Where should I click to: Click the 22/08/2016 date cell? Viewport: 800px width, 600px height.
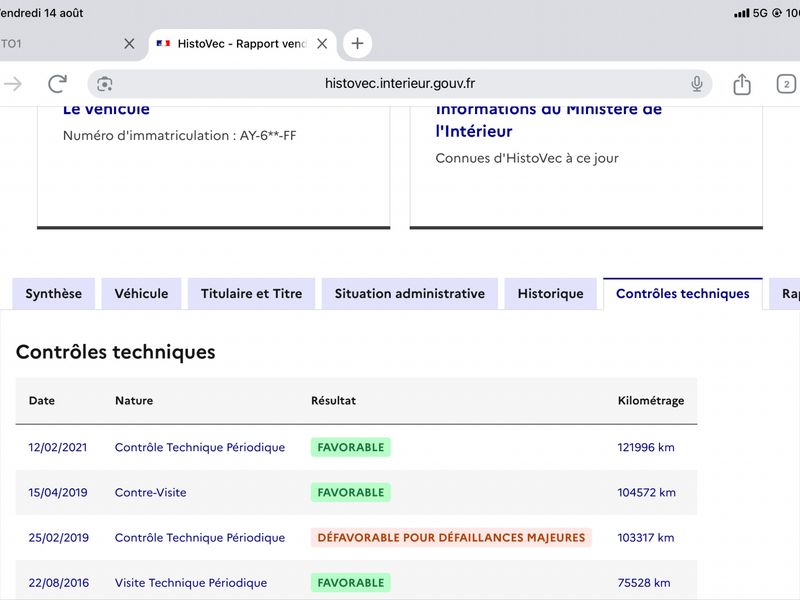pyautogui.click(x=59, y=583)
